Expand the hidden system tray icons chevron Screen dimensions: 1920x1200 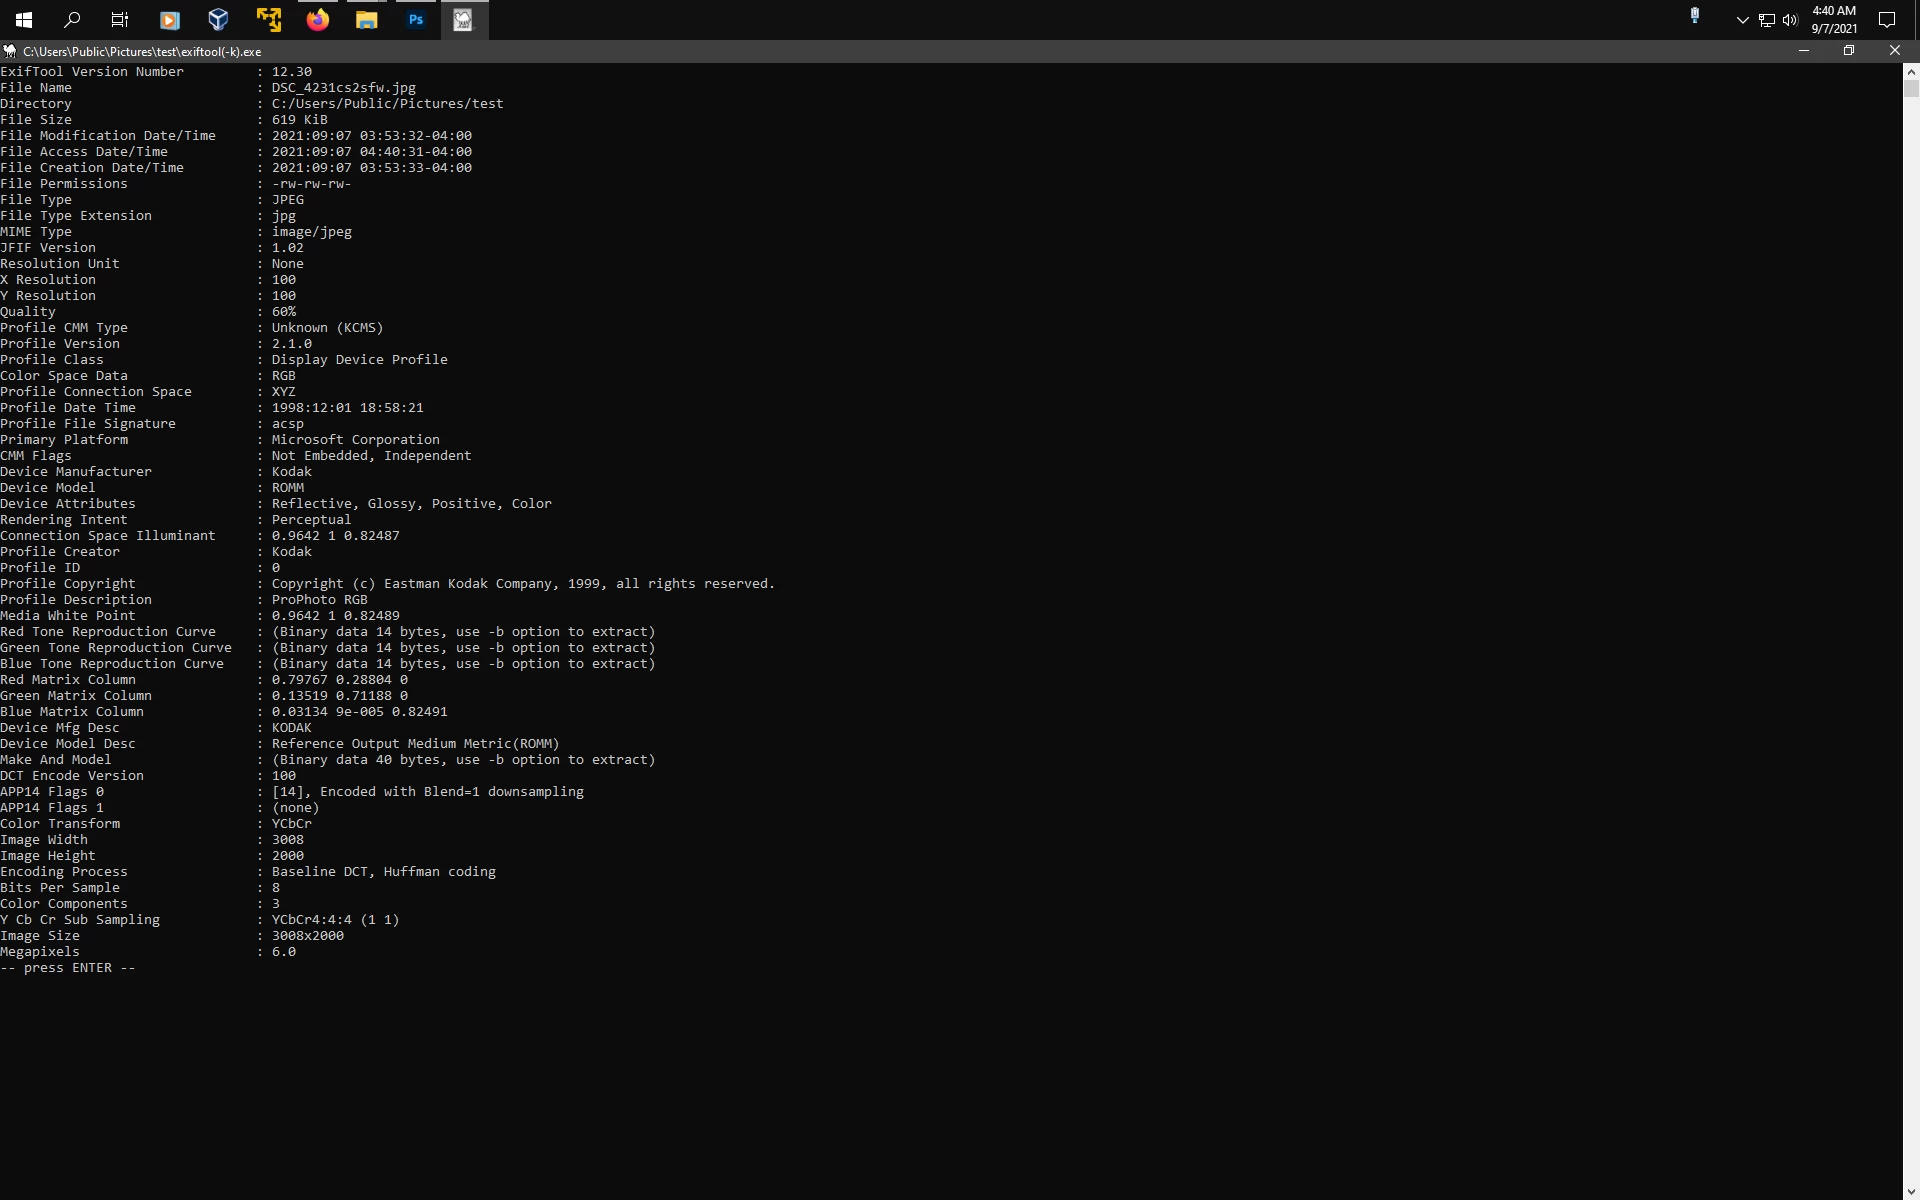(1742, 20)
